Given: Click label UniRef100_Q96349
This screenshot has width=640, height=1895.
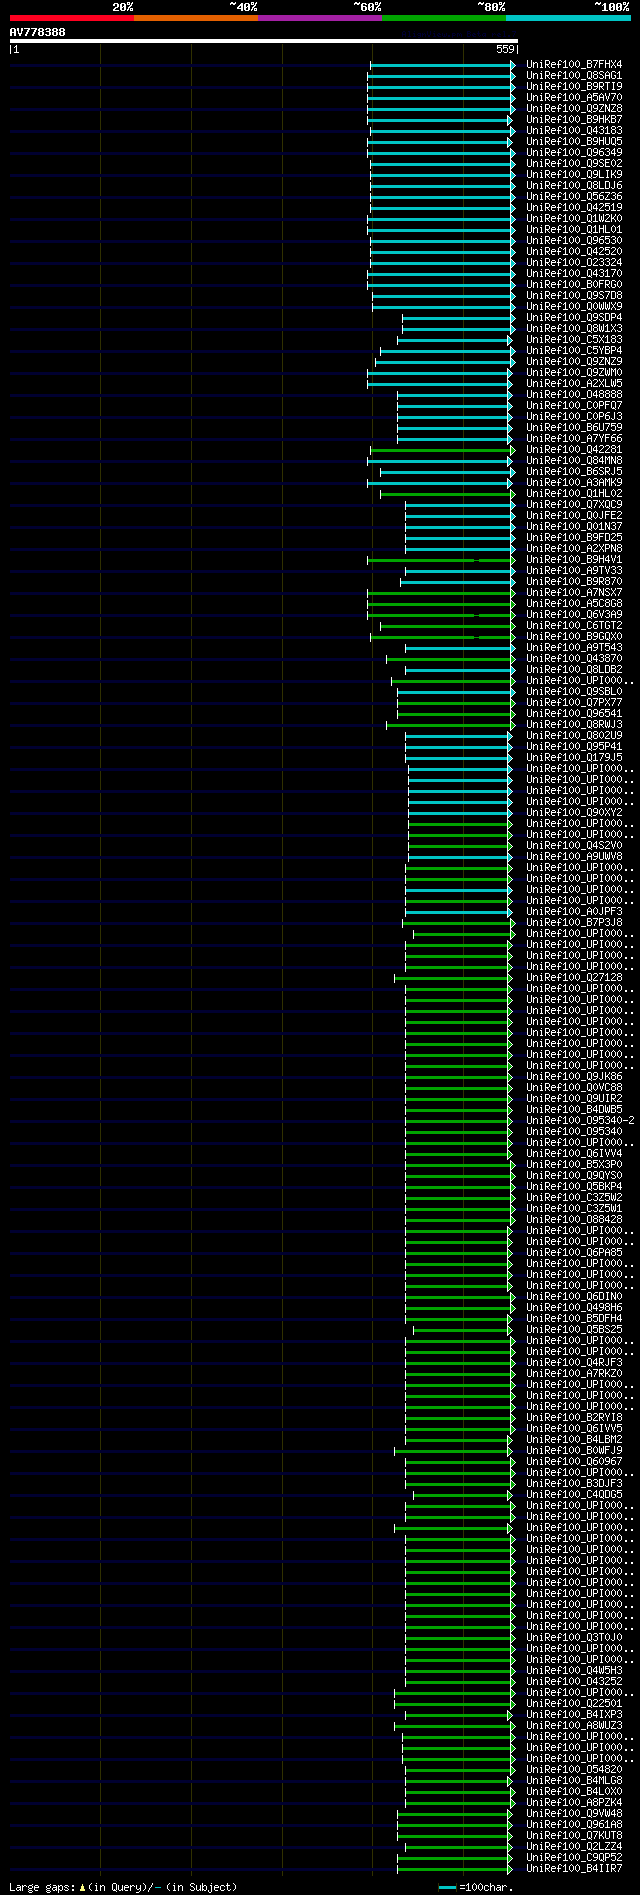Looking at the screenshot, I should coord(574,153).
